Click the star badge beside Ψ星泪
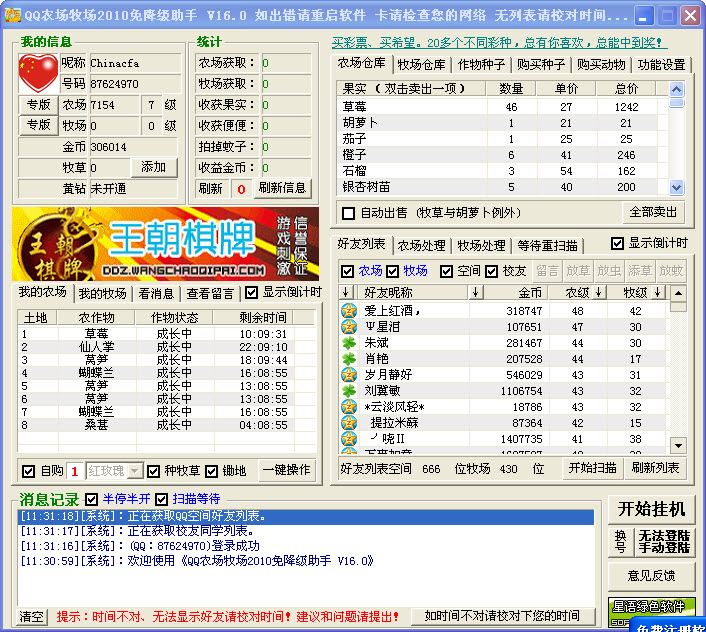Screen dimensions: 706x632 pos(348,327)
